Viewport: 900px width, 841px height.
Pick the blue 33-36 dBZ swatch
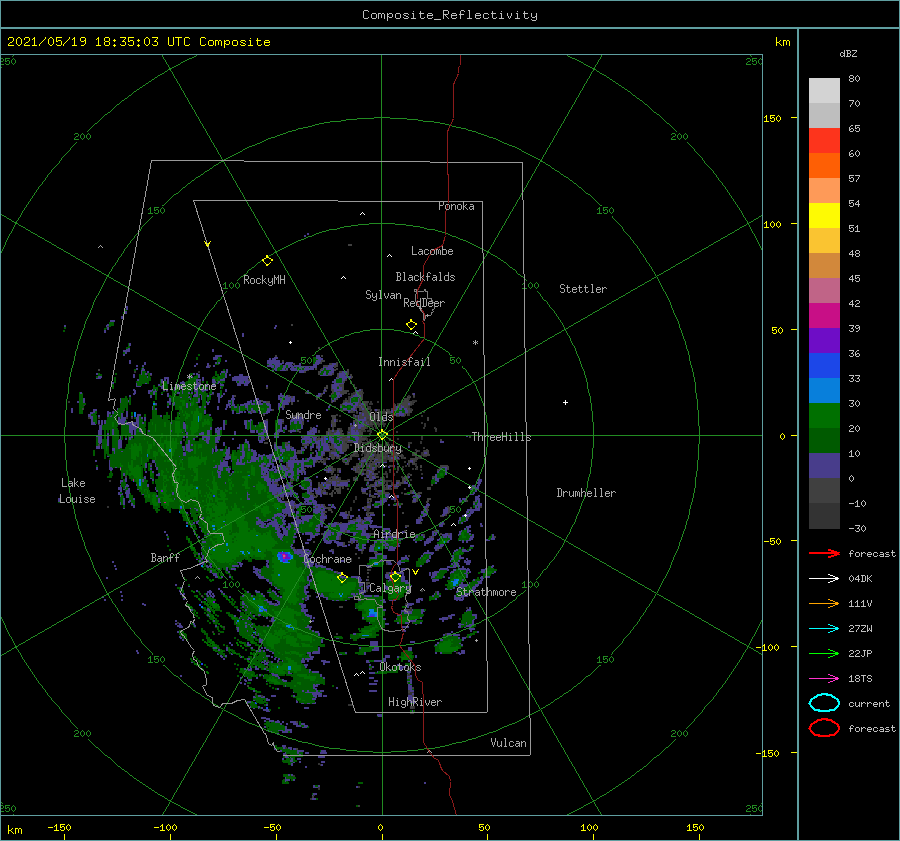[x=824, y=366]
